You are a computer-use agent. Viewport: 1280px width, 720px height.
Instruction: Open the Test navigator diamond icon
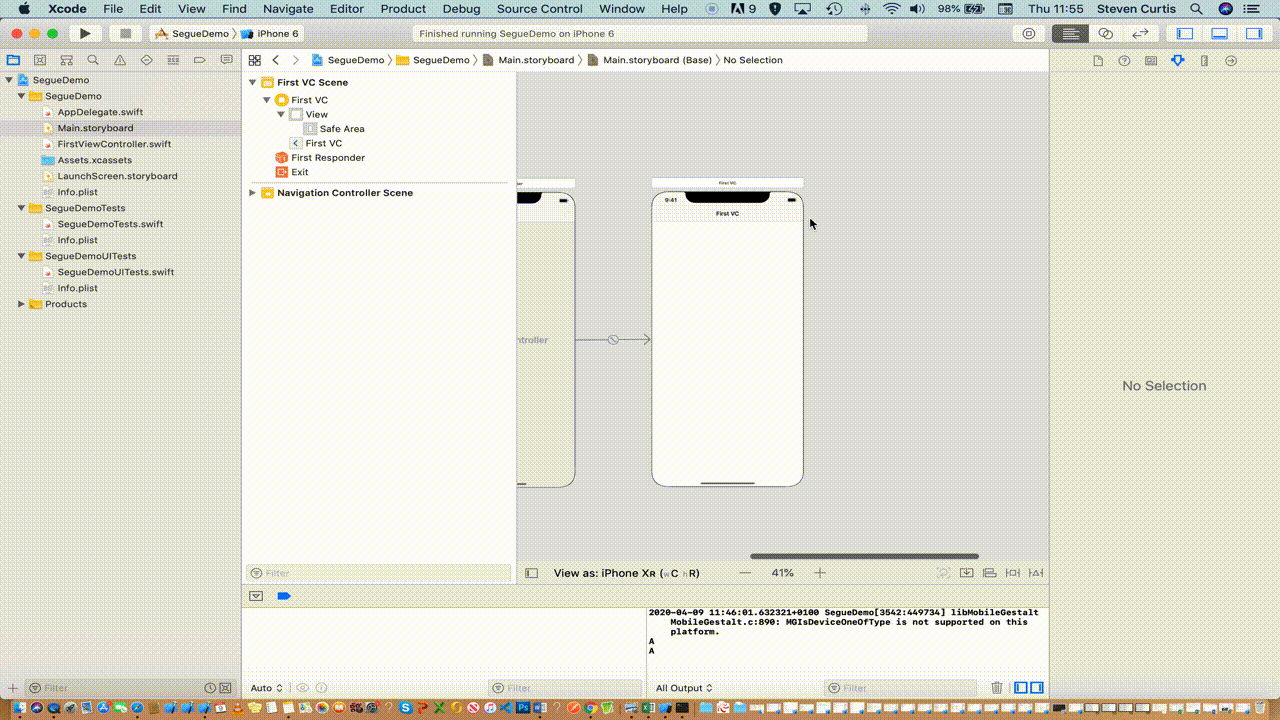[x=146, y=60]
